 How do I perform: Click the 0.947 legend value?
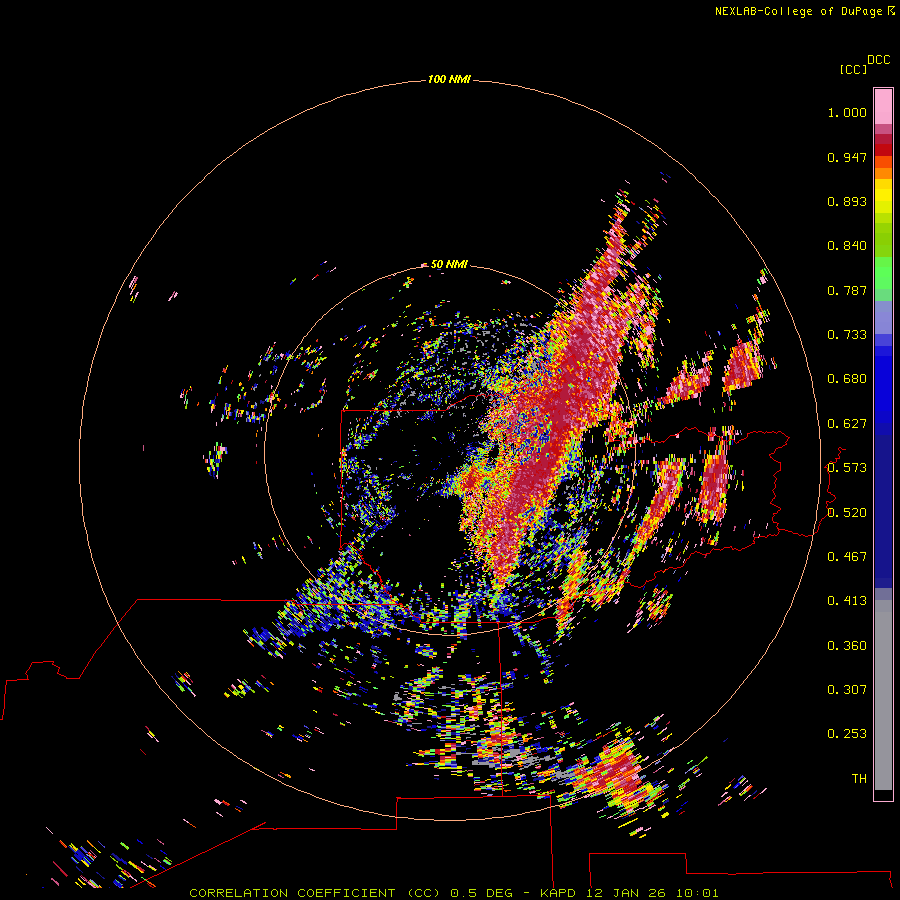coord(847,157)
